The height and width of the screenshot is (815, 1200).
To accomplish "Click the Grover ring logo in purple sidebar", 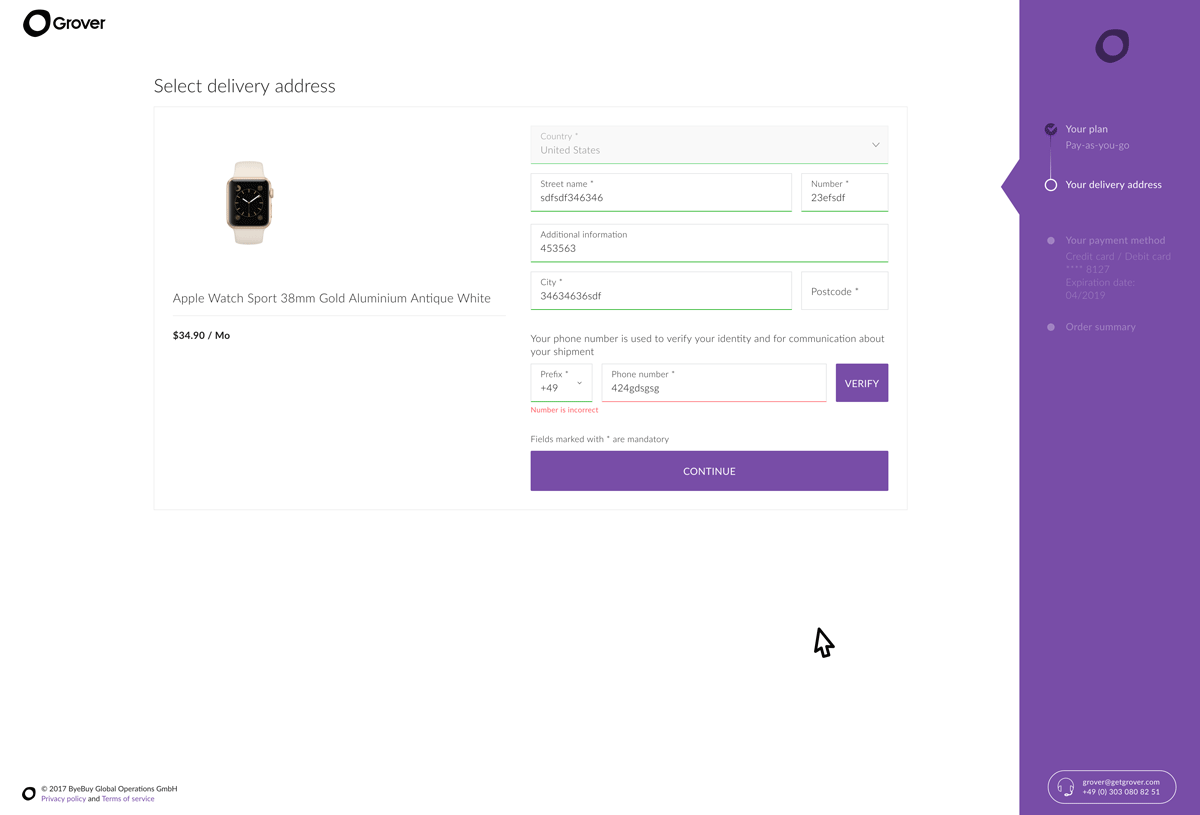I will [1111, 46].
